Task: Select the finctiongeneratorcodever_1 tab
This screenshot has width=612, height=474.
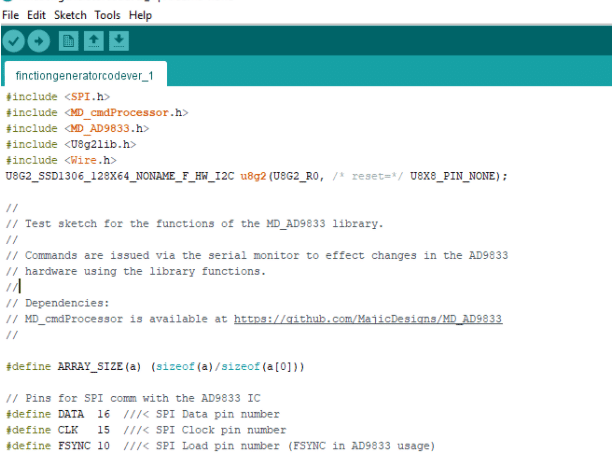Action: (x=85, y=76)
